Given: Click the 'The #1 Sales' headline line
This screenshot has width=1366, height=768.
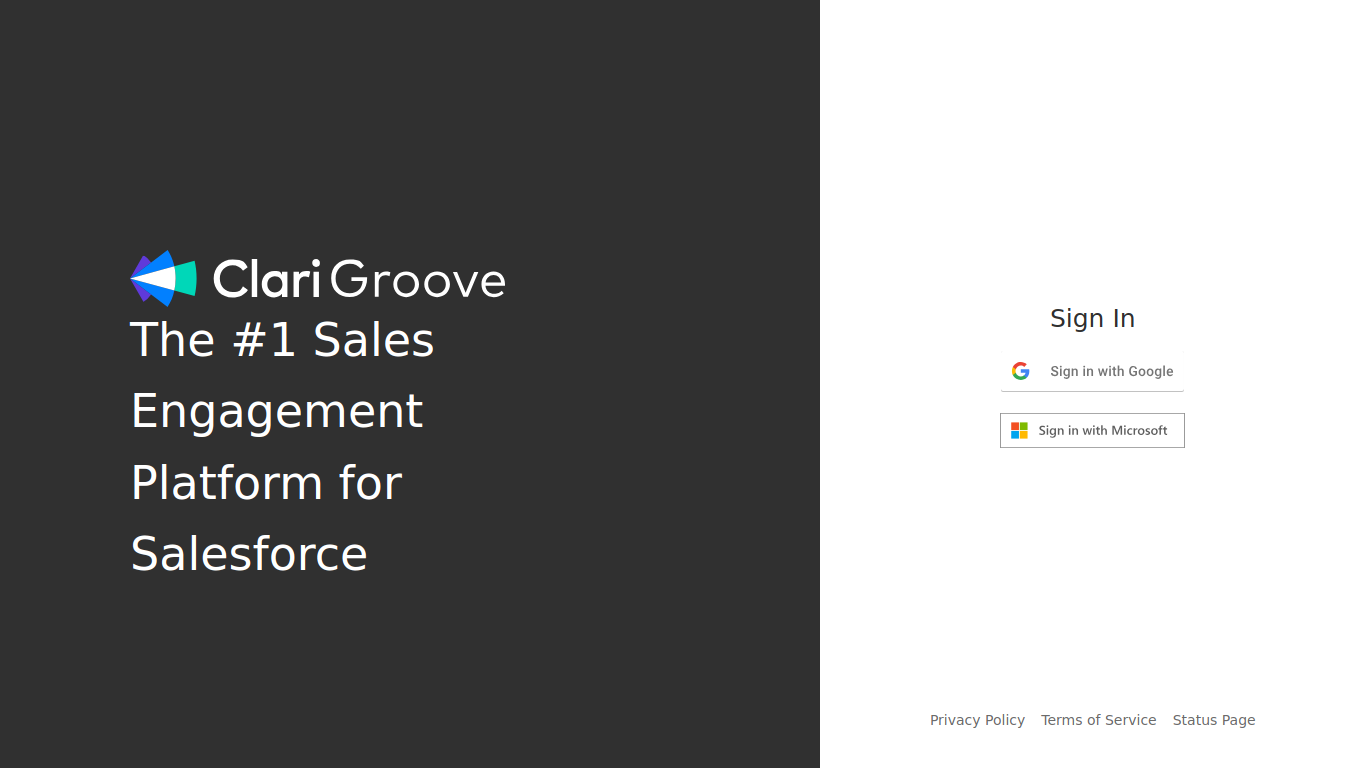Looking at the screenshot, I should coord(282,340).
